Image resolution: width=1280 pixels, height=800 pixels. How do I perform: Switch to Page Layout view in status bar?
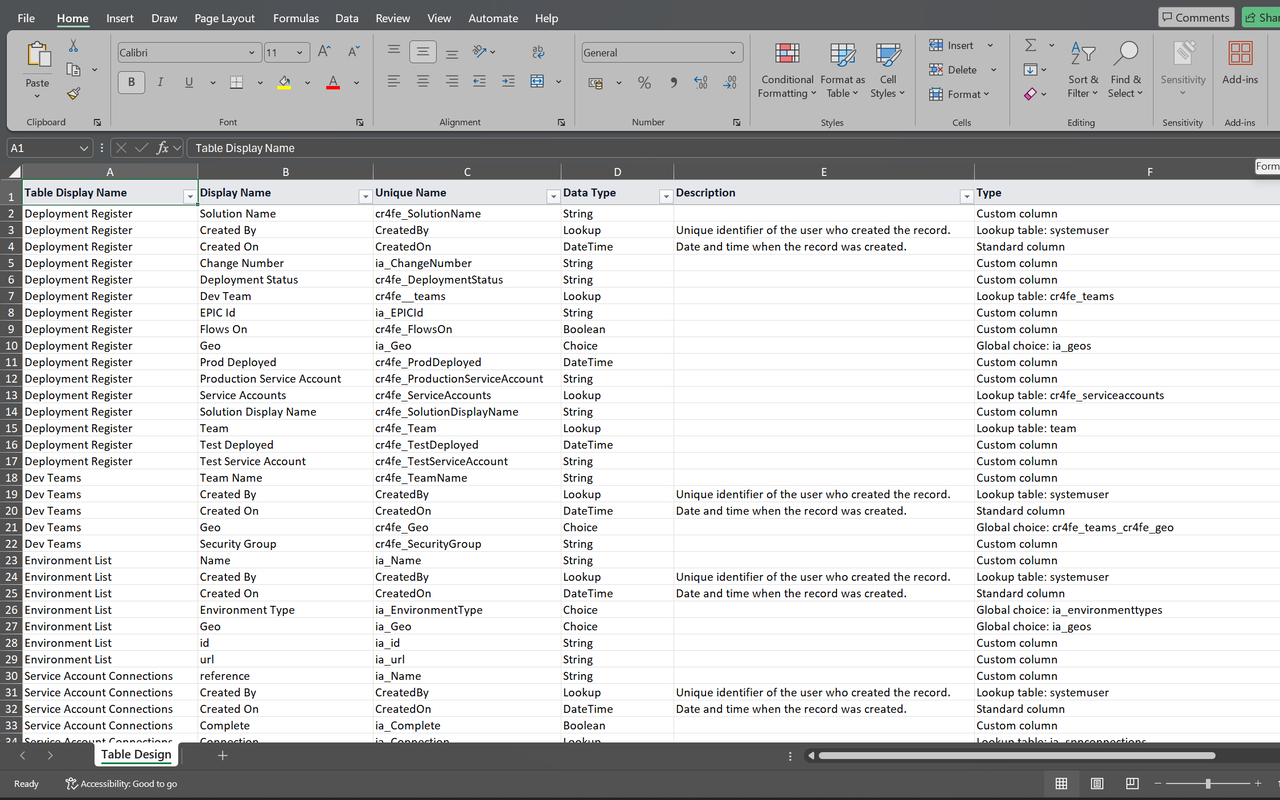(1097, 783)
